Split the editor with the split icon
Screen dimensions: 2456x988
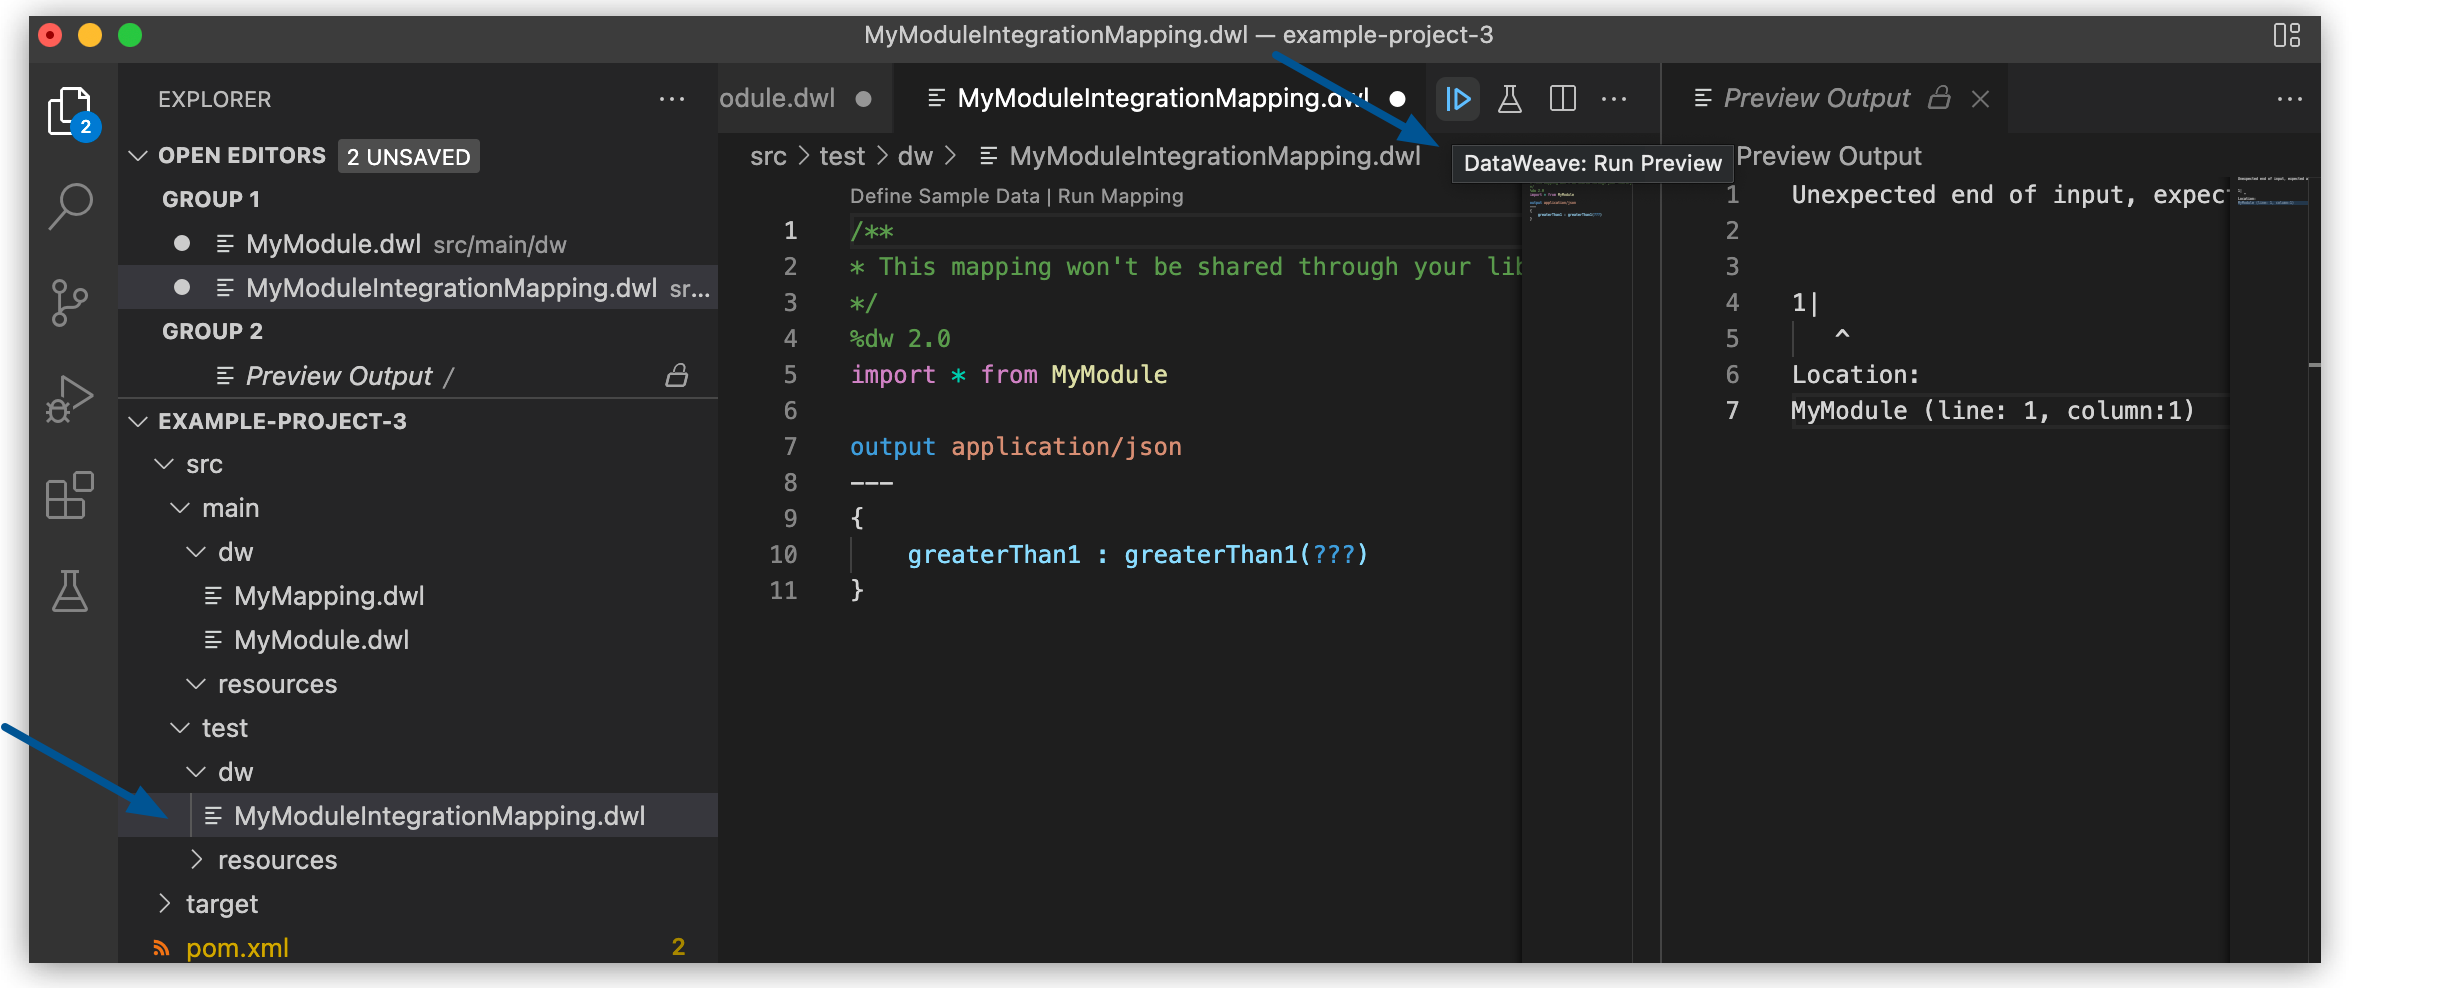pyautogui.click(x=1562, y=98)
